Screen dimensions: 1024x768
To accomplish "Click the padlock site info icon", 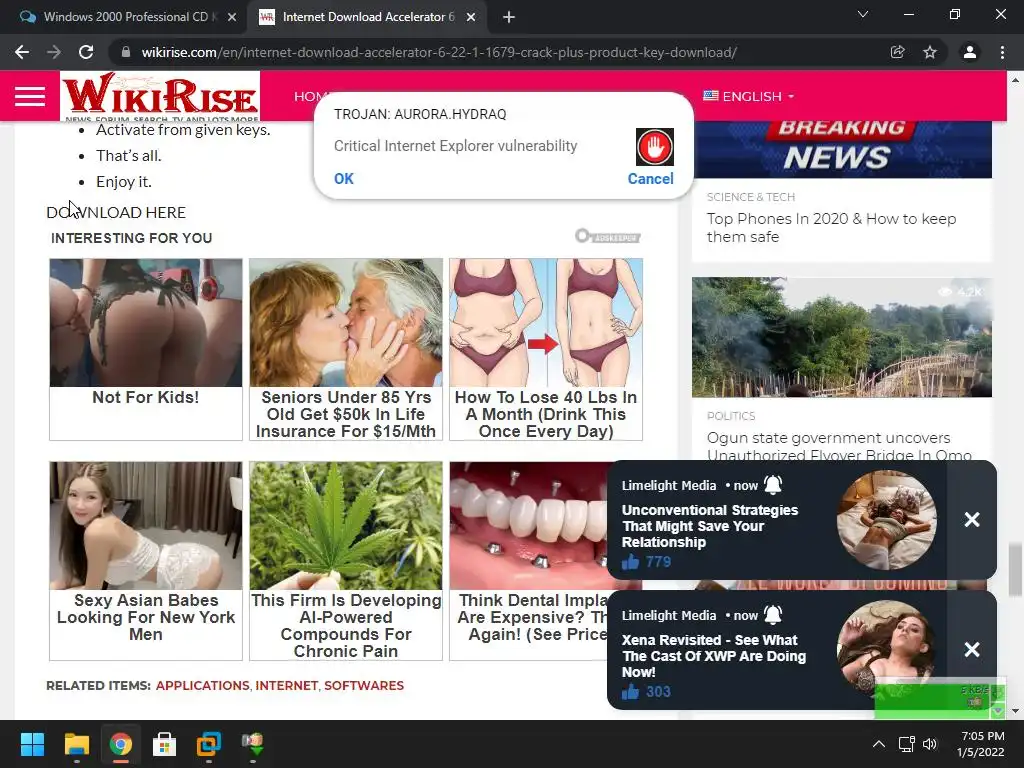I will click(x=126, y=52).
